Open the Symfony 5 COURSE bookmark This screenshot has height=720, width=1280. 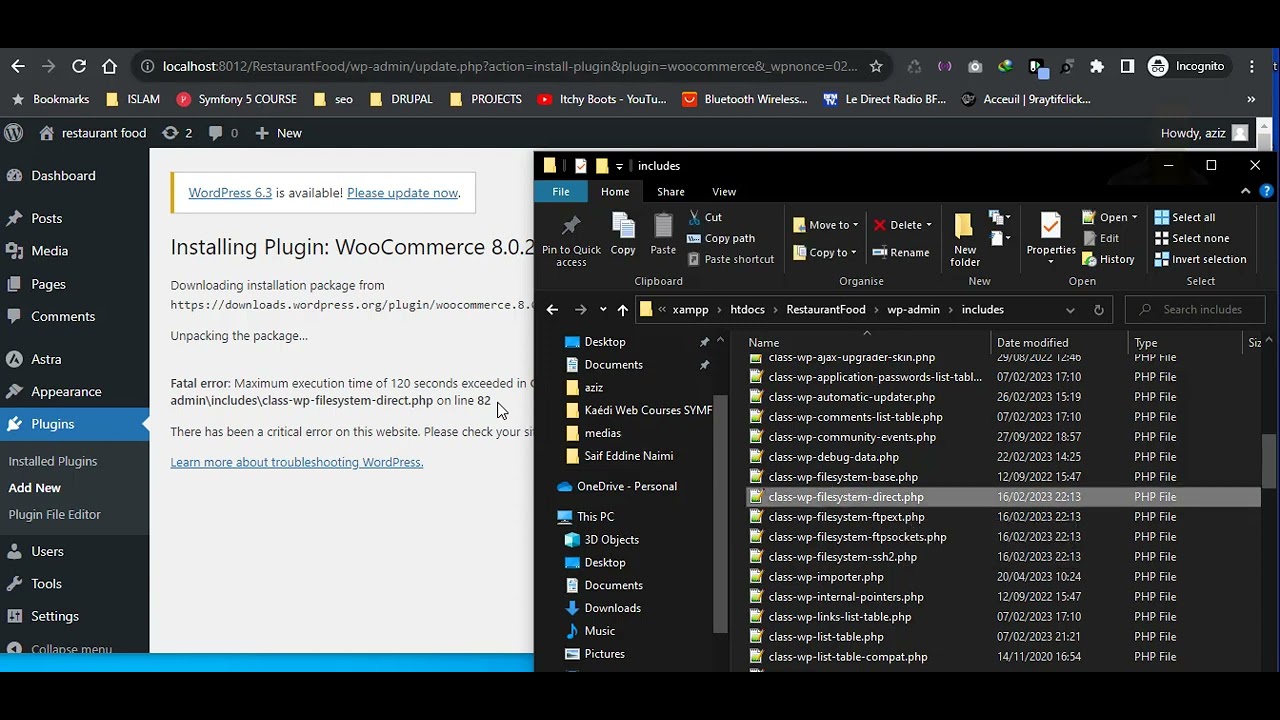237,99
